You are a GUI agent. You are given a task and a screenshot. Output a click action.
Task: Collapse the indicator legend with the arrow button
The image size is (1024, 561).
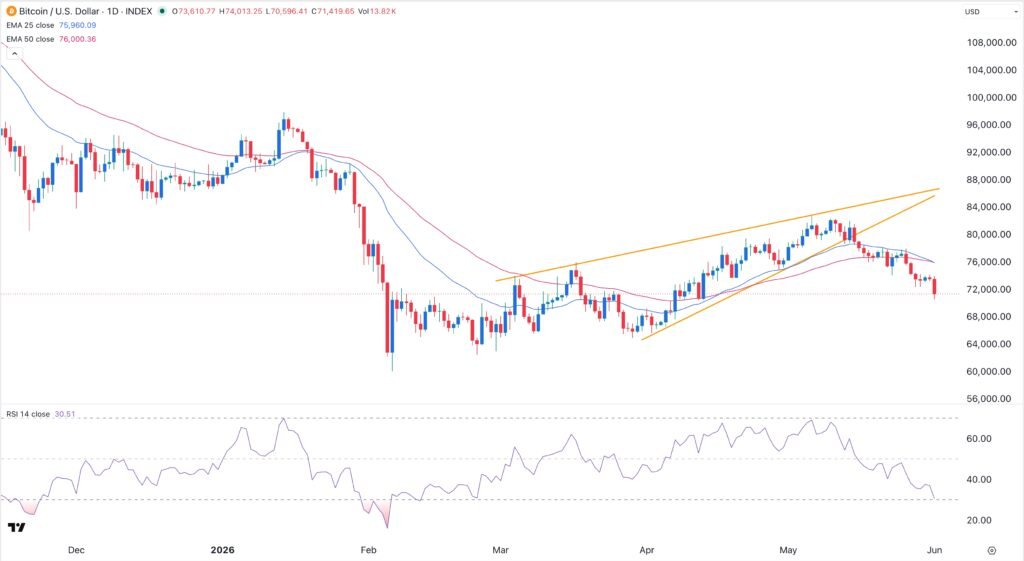pos(14,54)
